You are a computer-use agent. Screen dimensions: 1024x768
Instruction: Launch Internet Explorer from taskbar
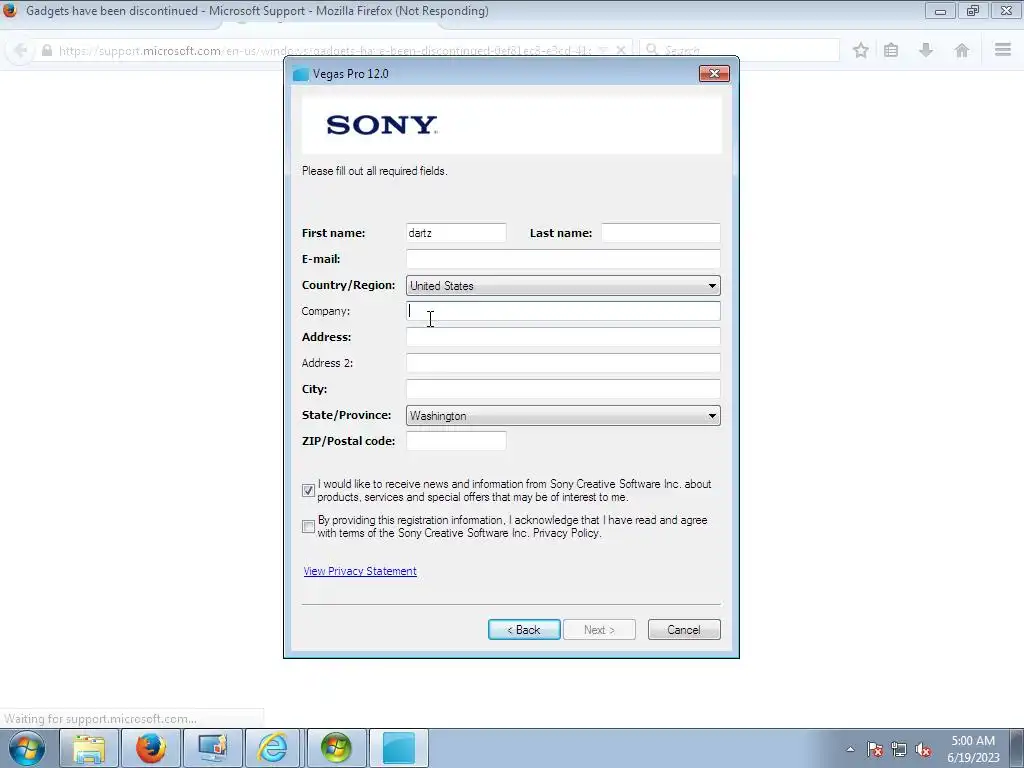pos(273,748)
